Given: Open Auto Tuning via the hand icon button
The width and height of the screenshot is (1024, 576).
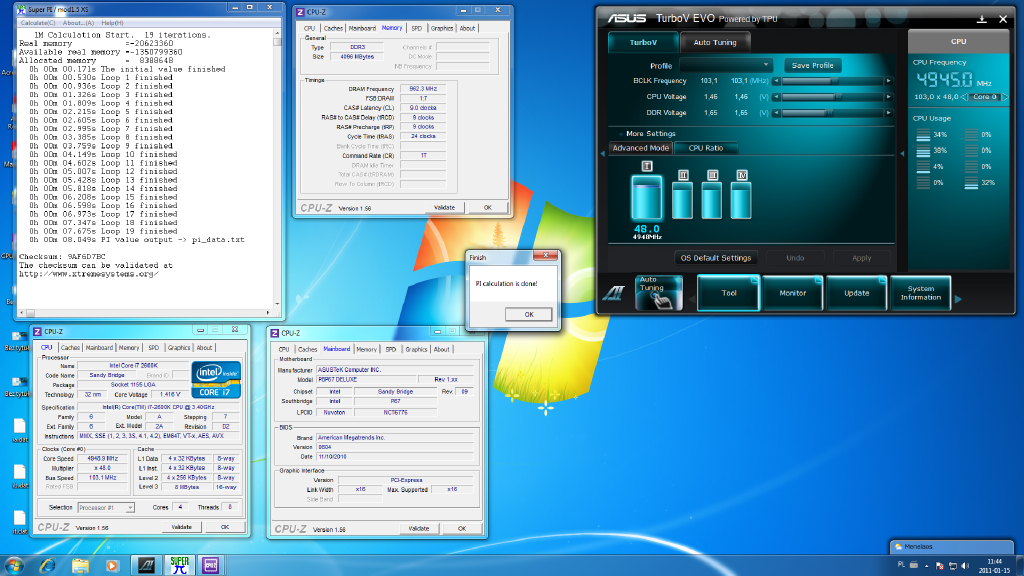Looking at the screenshot, I should pos(658,293).
